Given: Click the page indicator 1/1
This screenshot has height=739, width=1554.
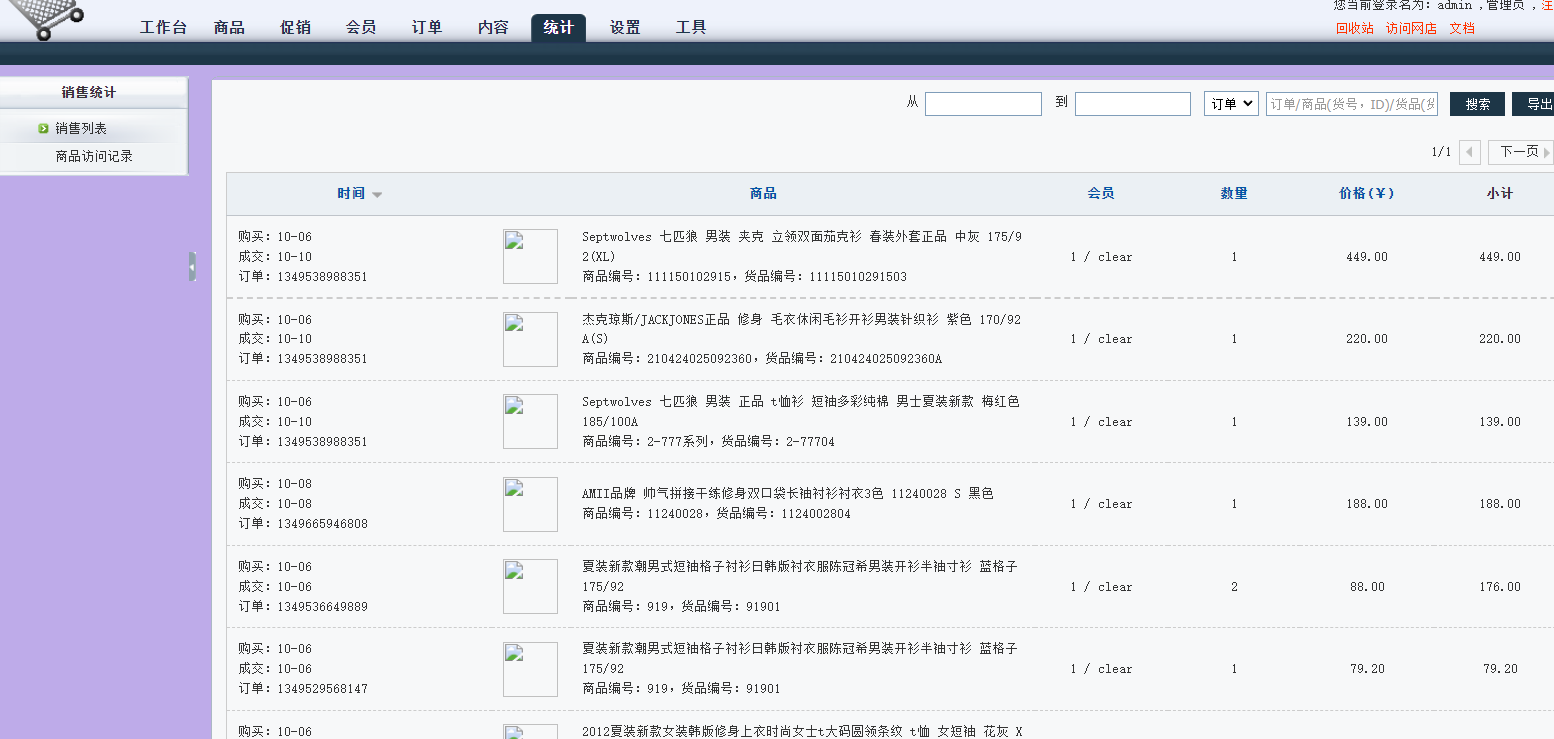Looking at the screenshot, I should click(x=1441, y=152).
